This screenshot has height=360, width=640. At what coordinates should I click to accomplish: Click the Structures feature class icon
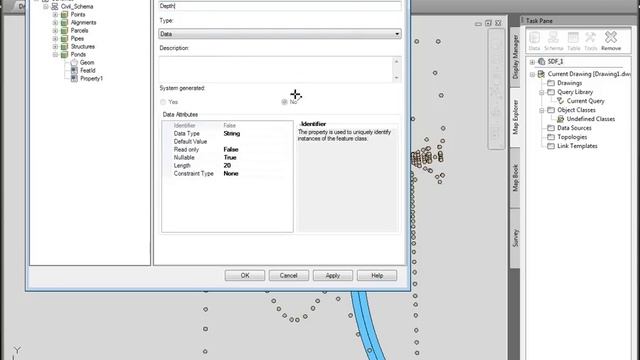64,47
